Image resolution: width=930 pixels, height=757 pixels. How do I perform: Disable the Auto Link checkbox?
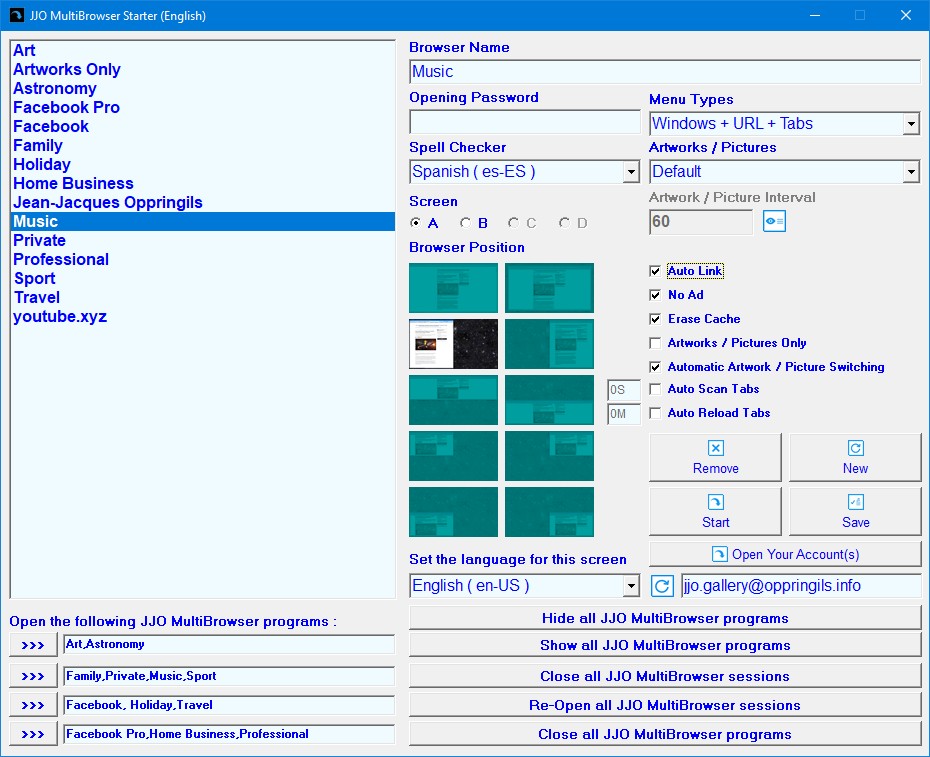tap(655, 271)
